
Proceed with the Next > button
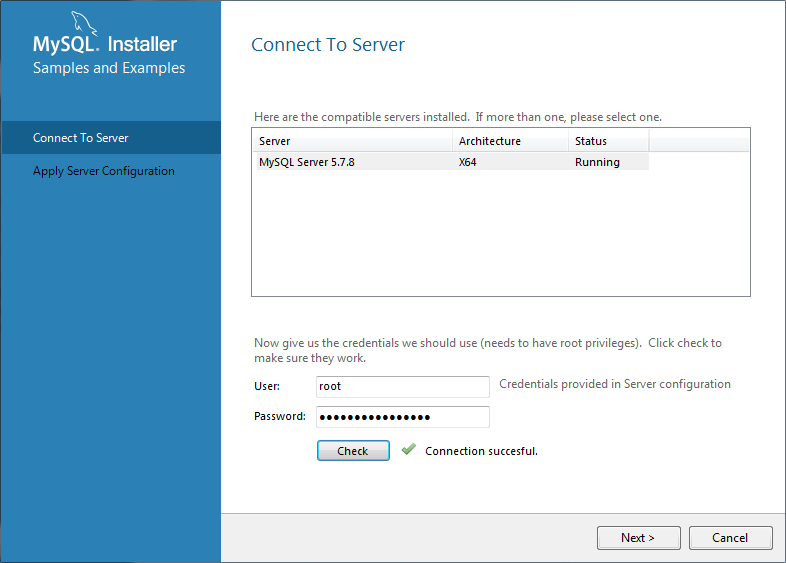tap(638, 537)
